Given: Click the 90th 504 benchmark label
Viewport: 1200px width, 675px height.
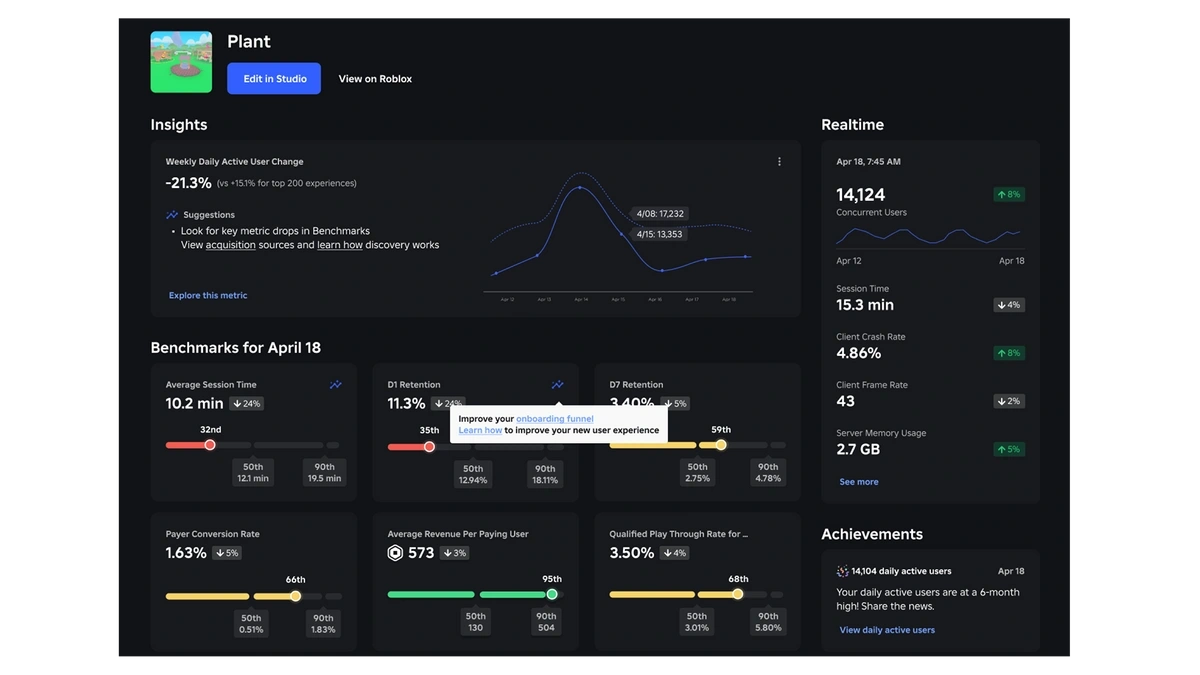Looking at the screenshot, I should point(546,622).
